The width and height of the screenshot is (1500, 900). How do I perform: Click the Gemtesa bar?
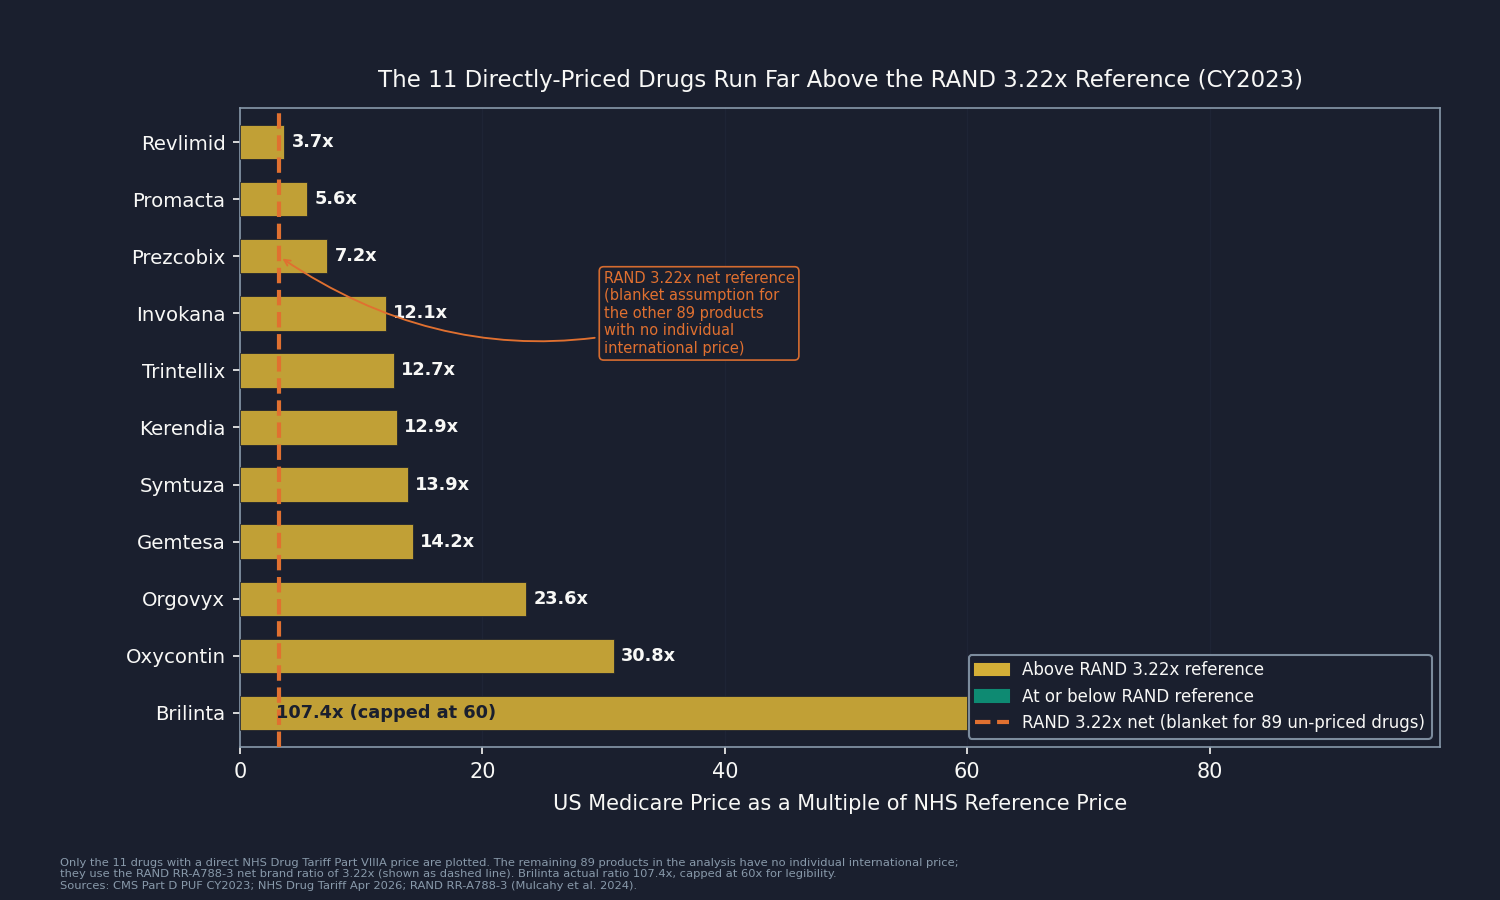(x=326, y=542)
